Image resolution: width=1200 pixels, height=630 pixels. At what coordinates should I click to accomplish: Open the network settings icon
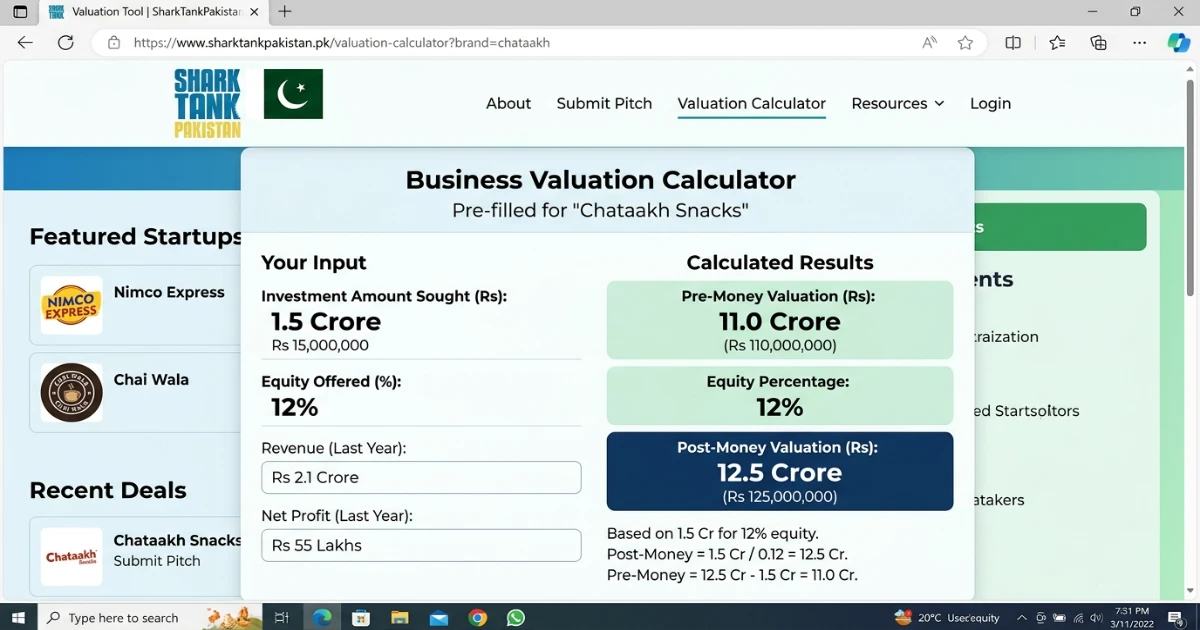pyautogui.click(x=1078, y=618)
